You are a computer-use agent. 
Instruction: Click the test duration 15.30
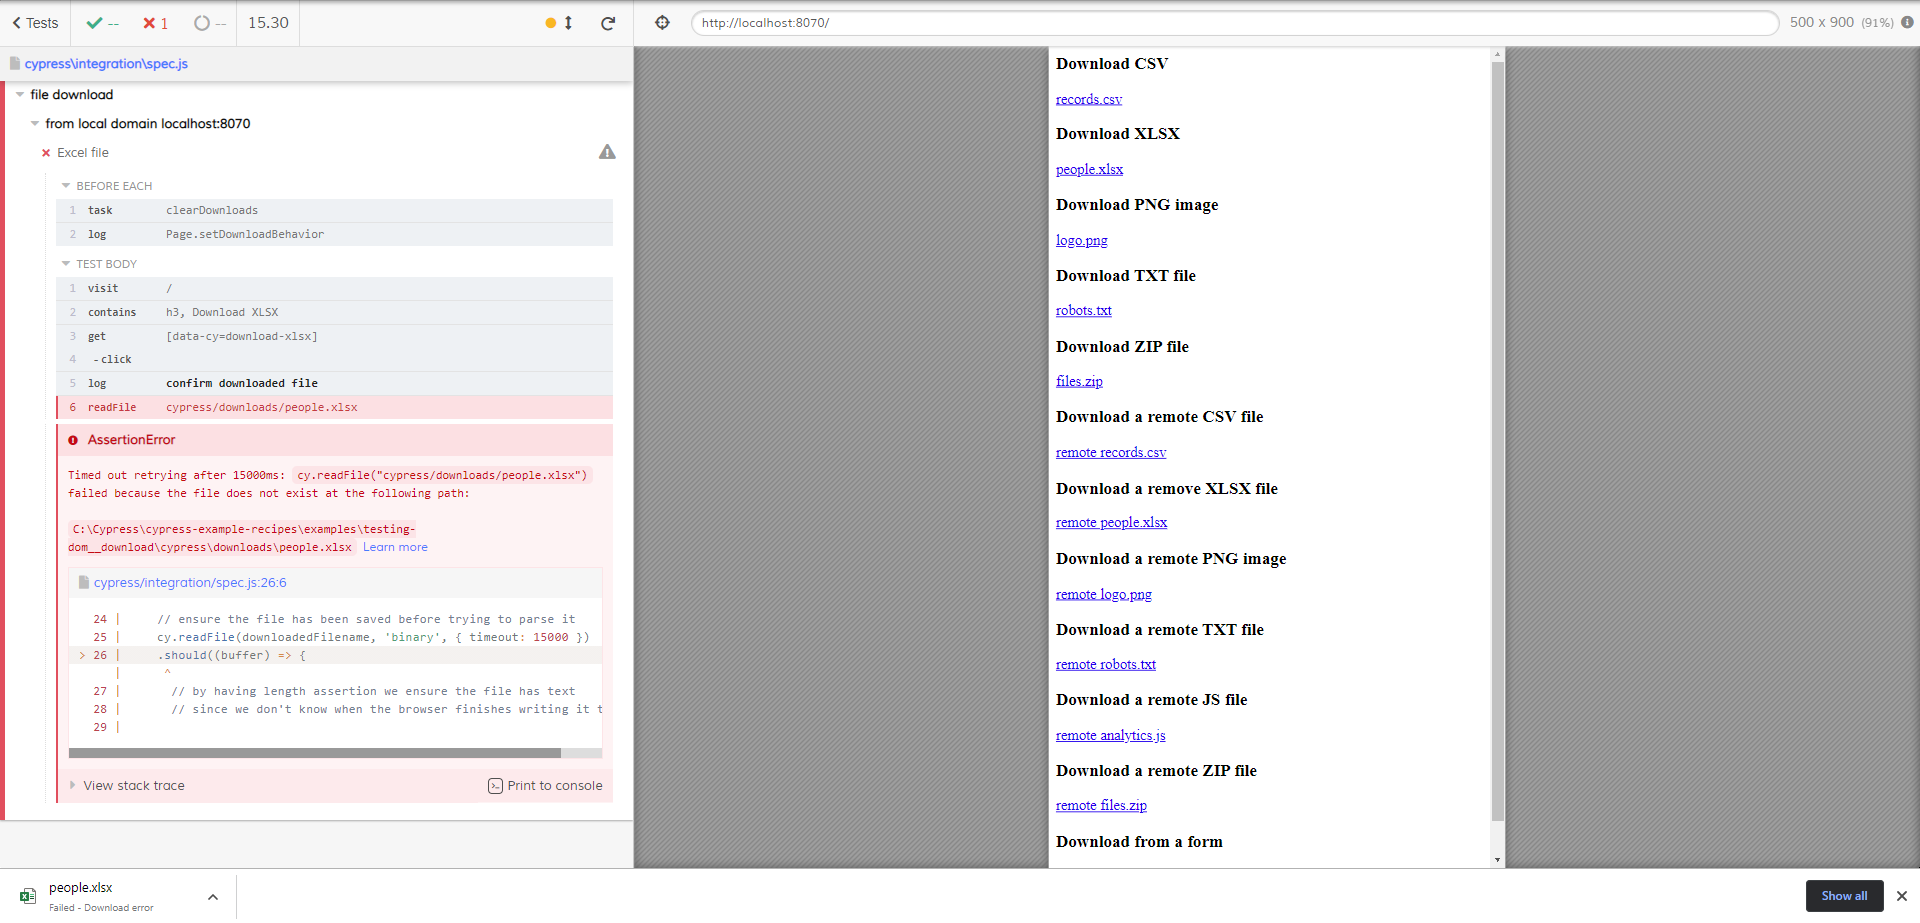pos(268,23)
